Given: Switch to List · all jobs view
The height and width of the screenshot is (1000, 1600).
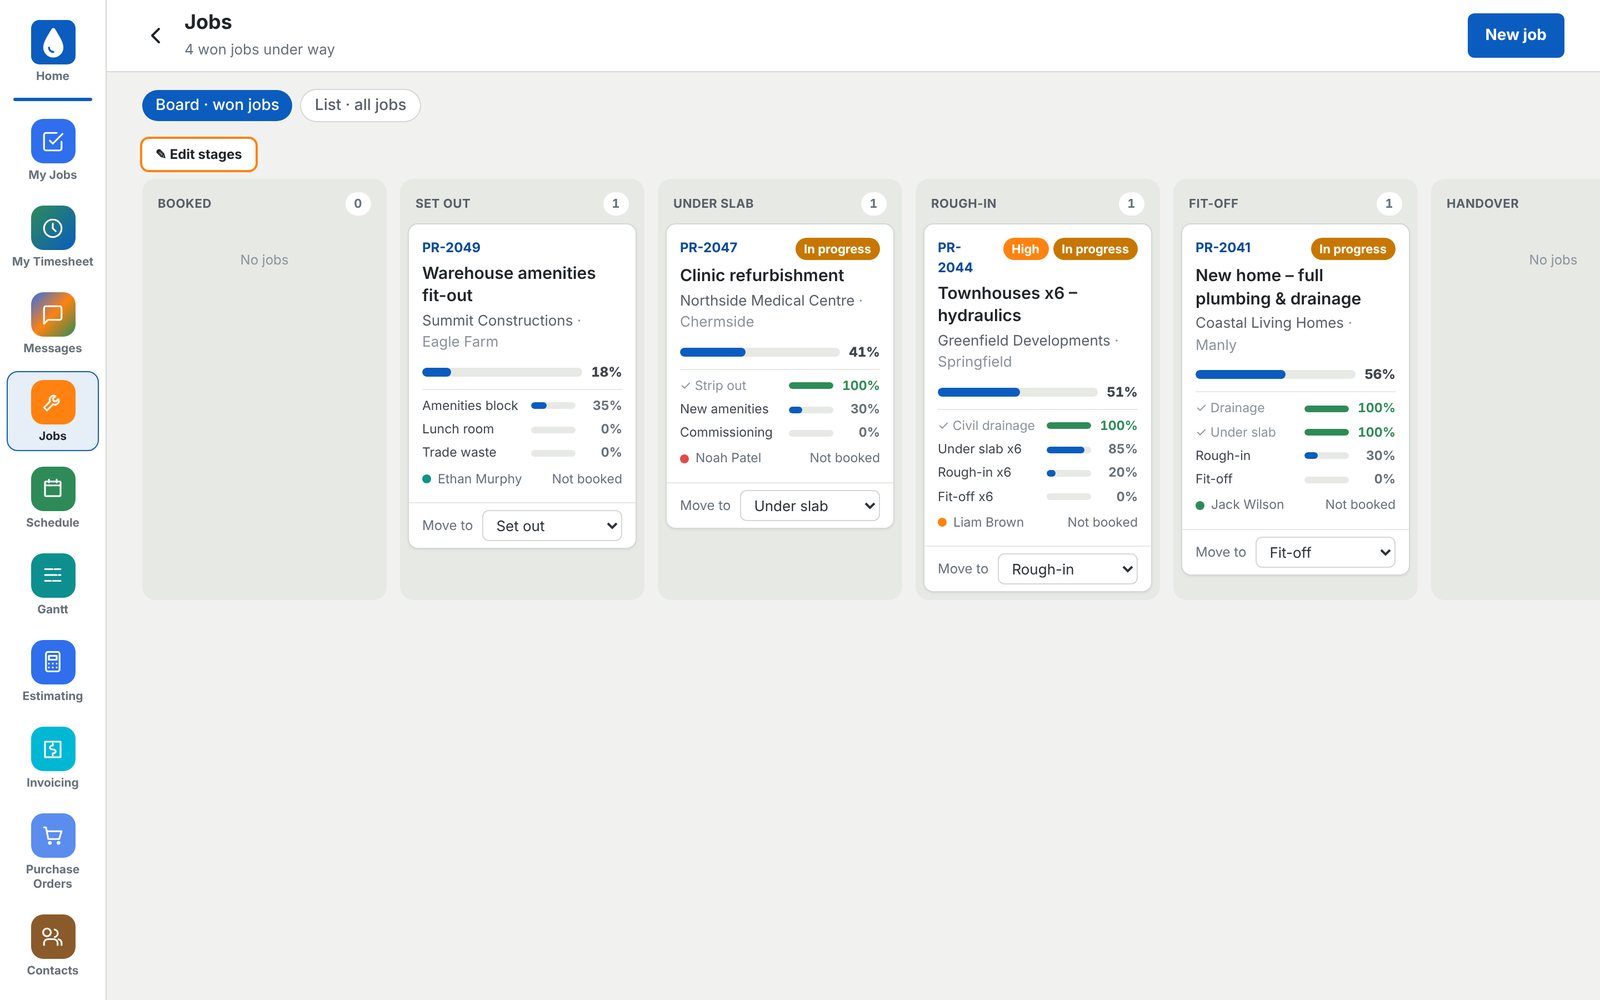Looking at the screenshot, I should click(x=360, y=105).
